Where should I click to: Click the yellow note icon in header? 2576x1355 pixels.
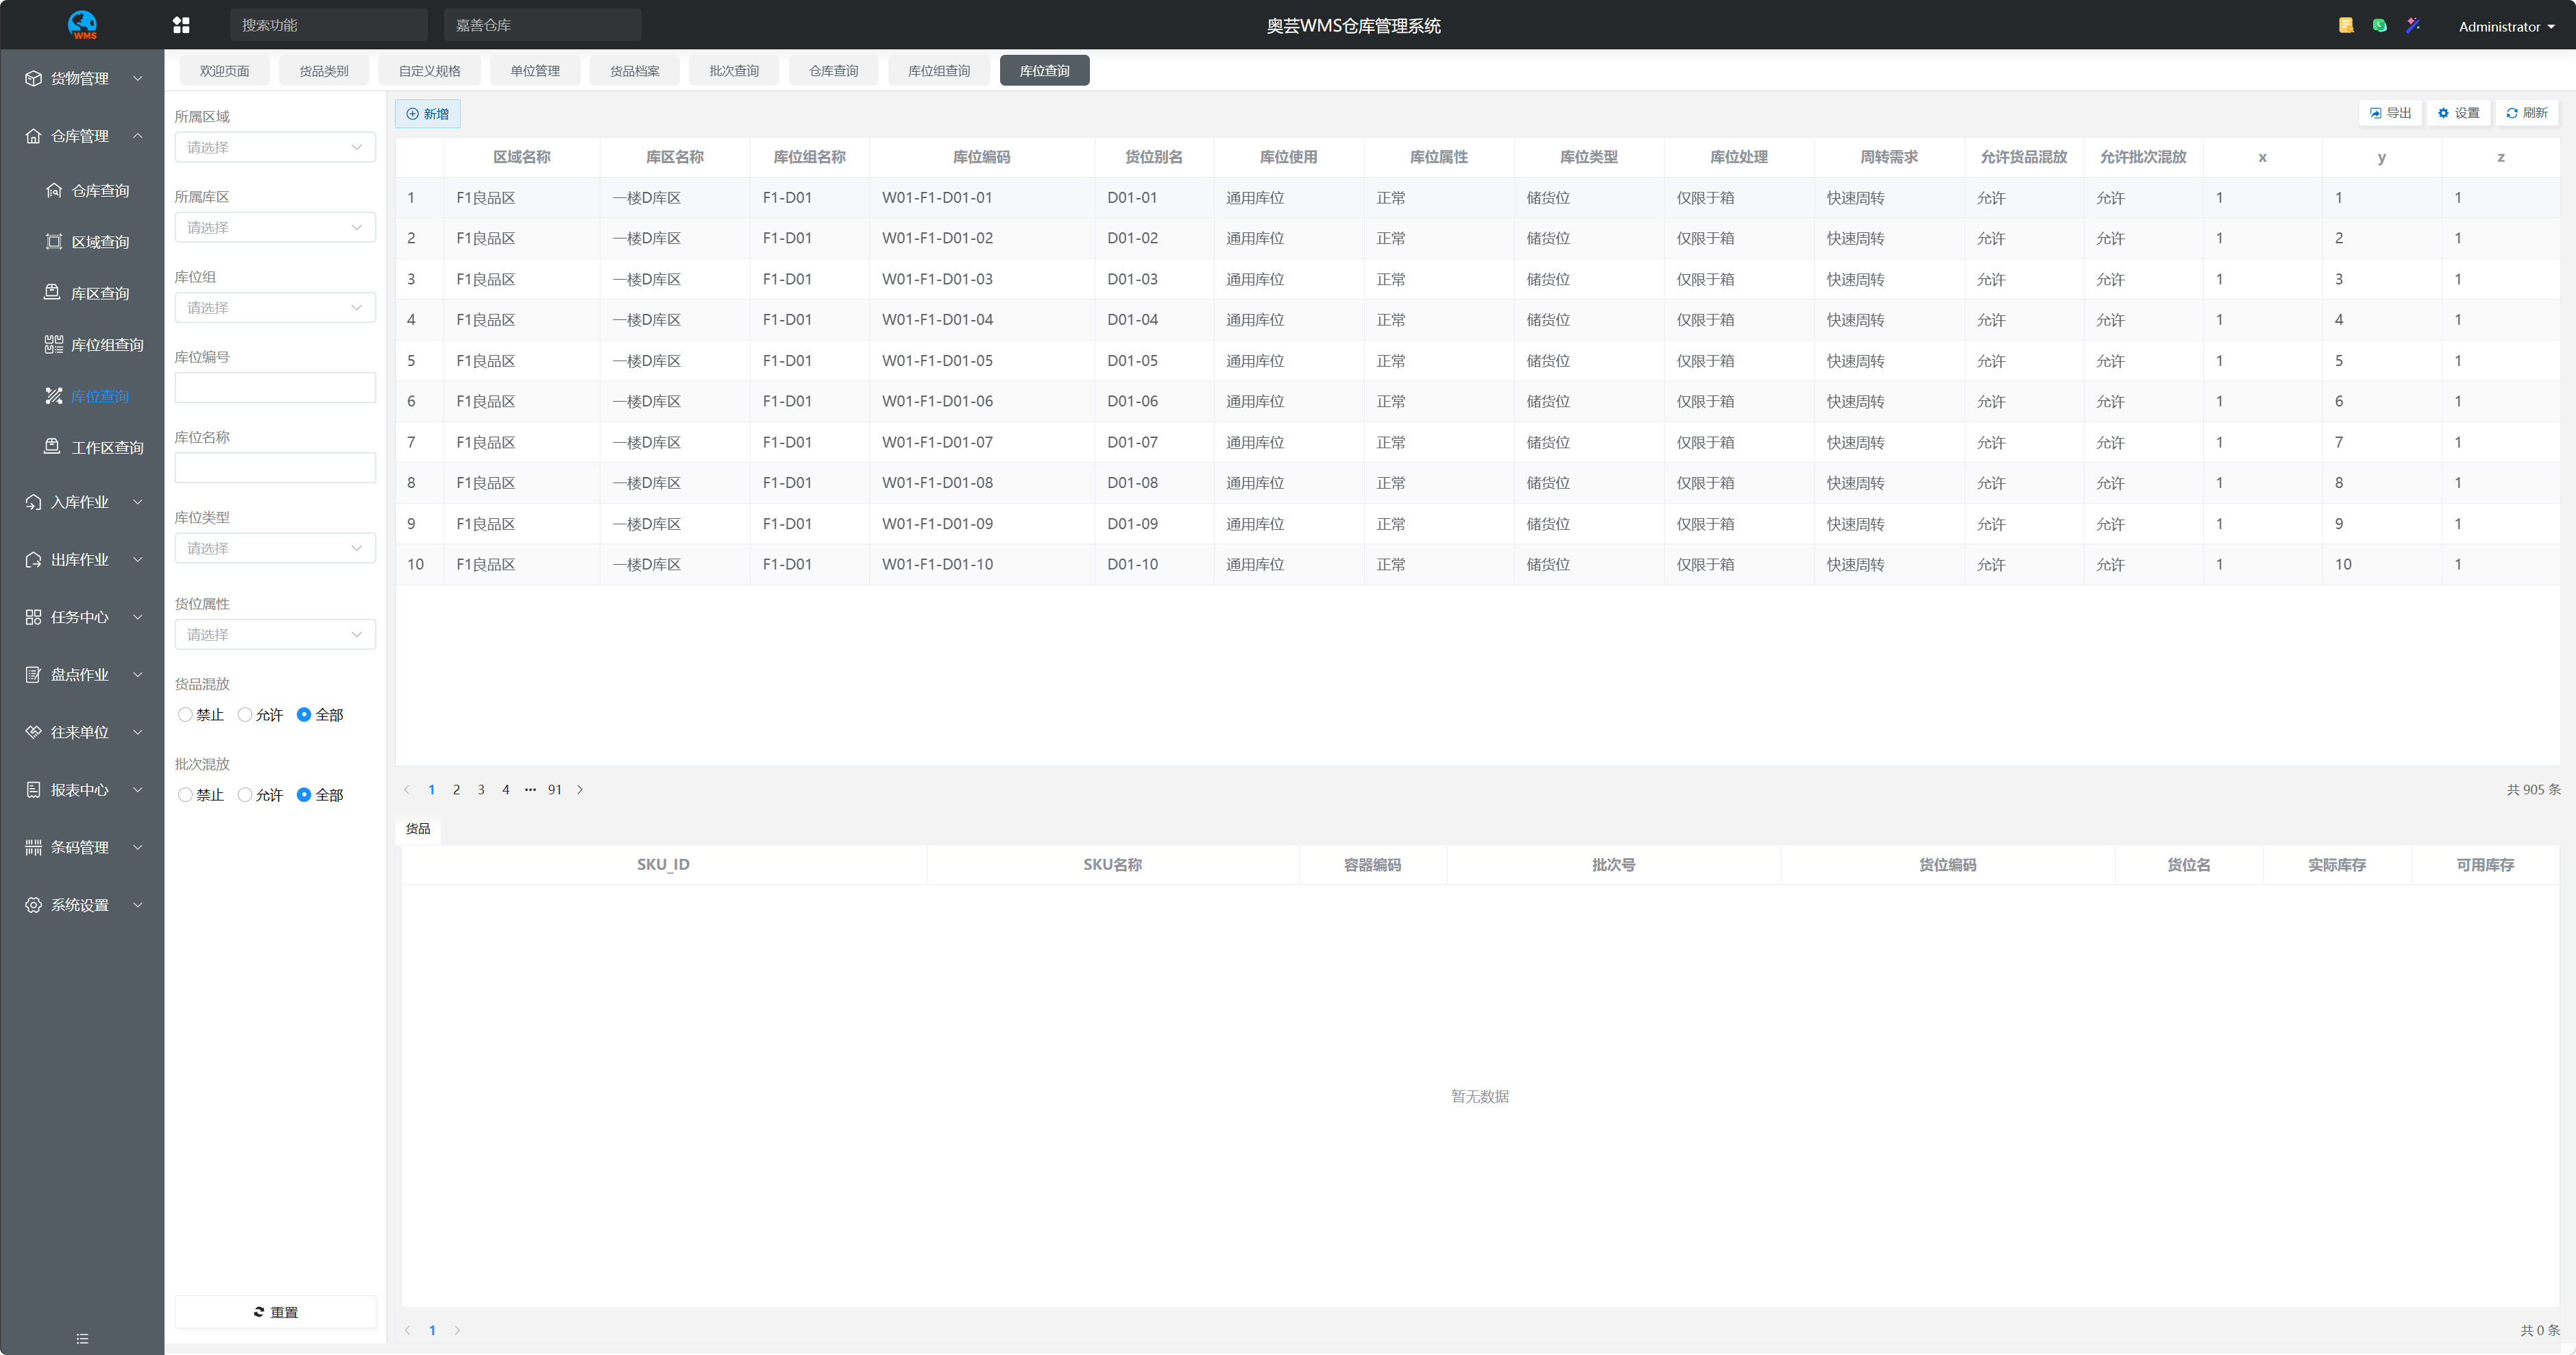click(2346, 25)
